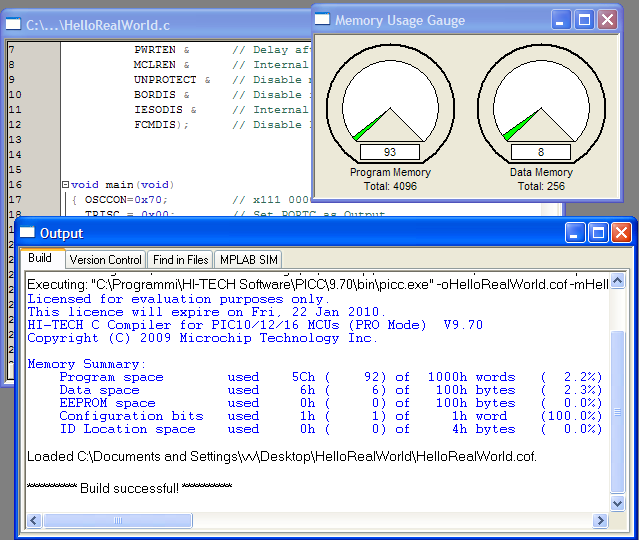
Task: Click the Program Memory value box showing 93
Action: pyautogui.click(x=389, y=152)
